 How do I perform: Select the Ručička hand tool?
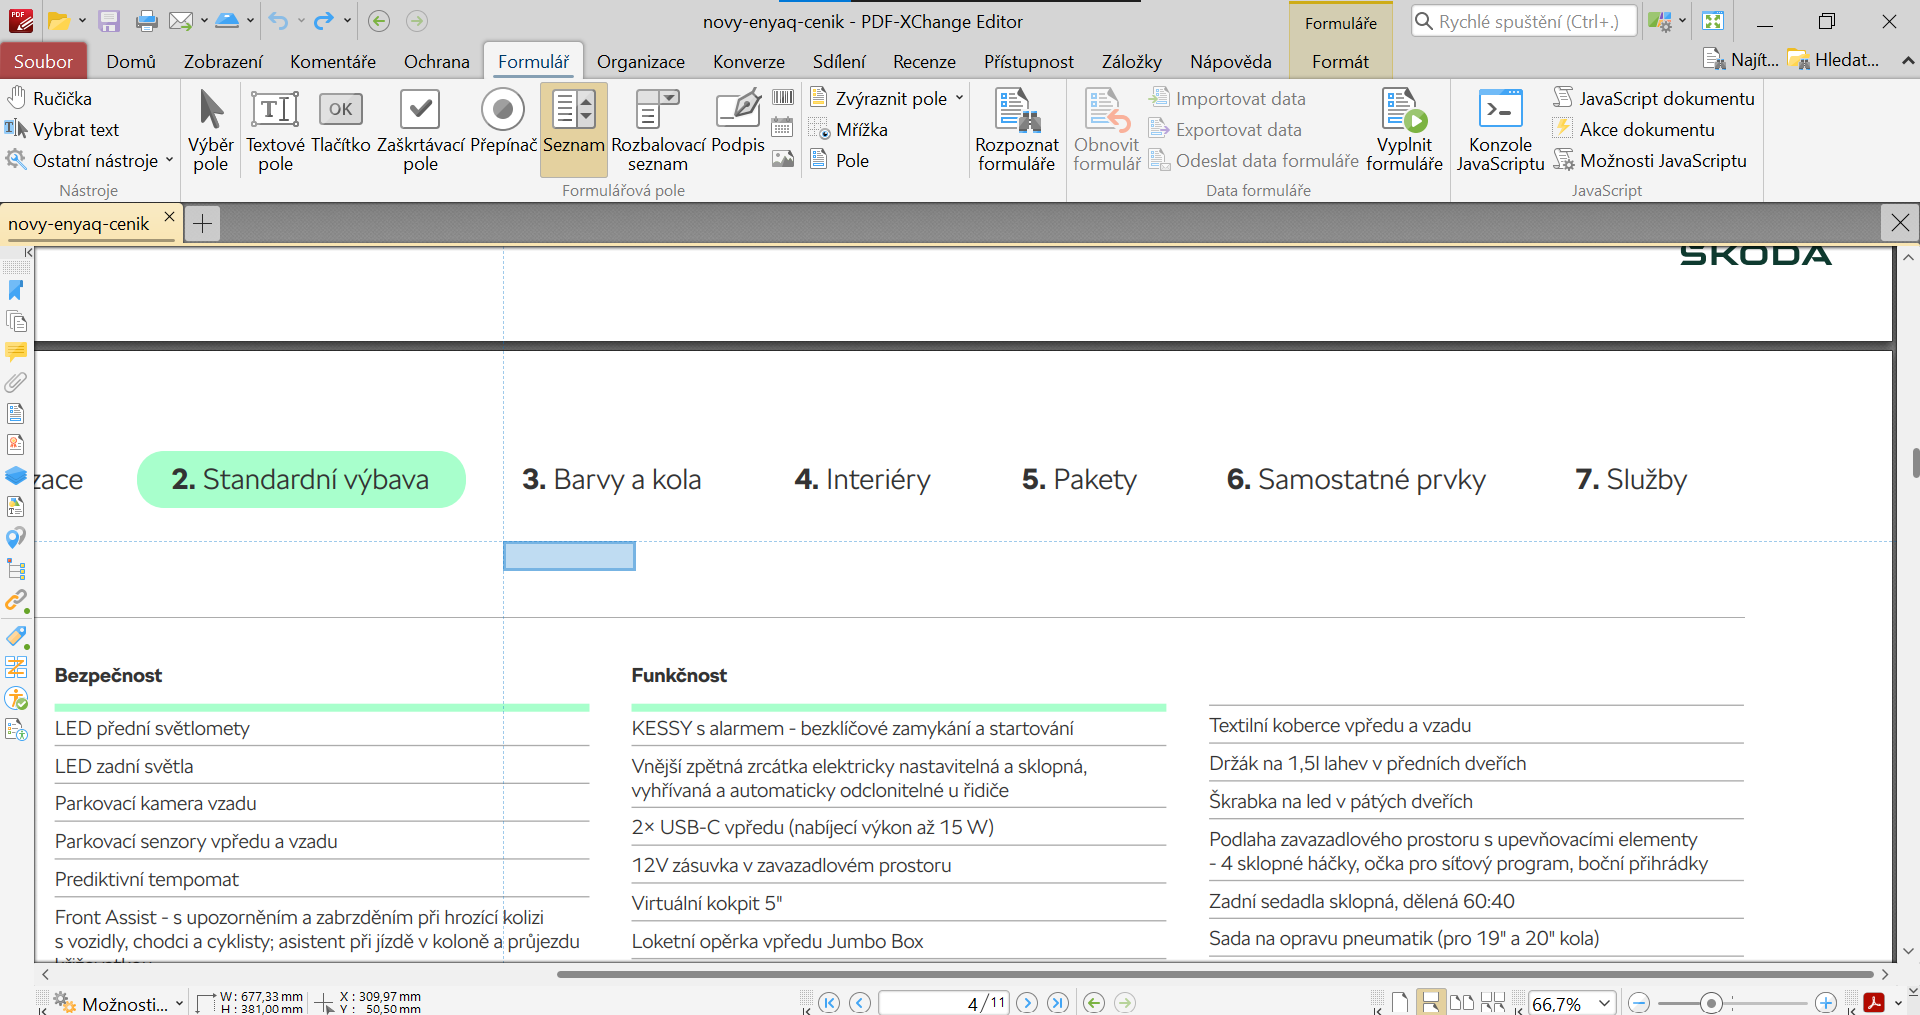[x=49, y=98]
